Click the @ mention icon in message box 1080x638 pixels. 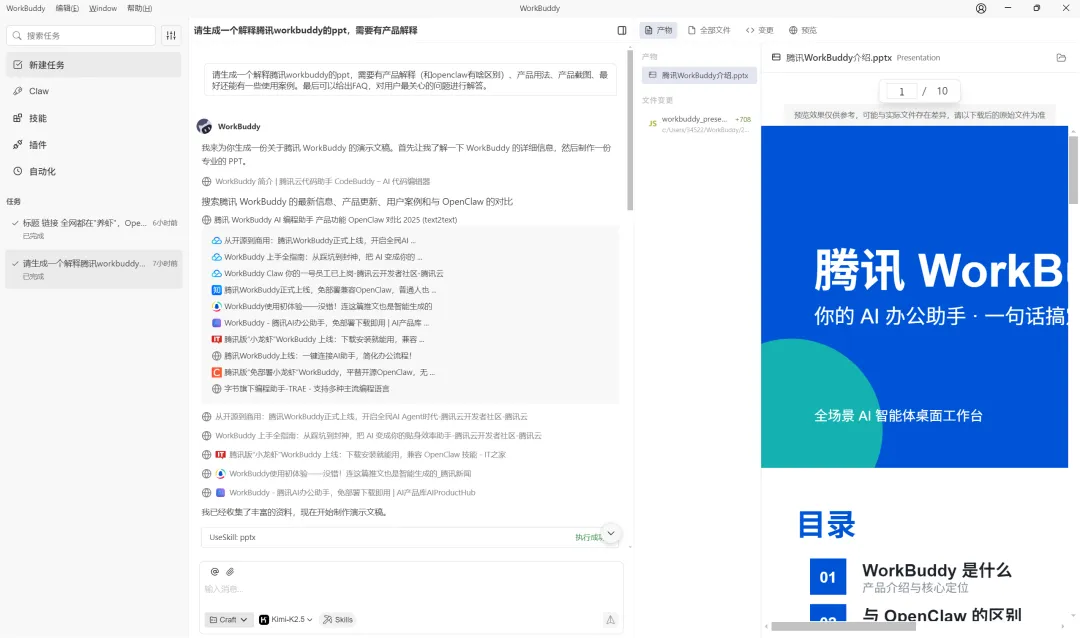click(x=215, y=572)
